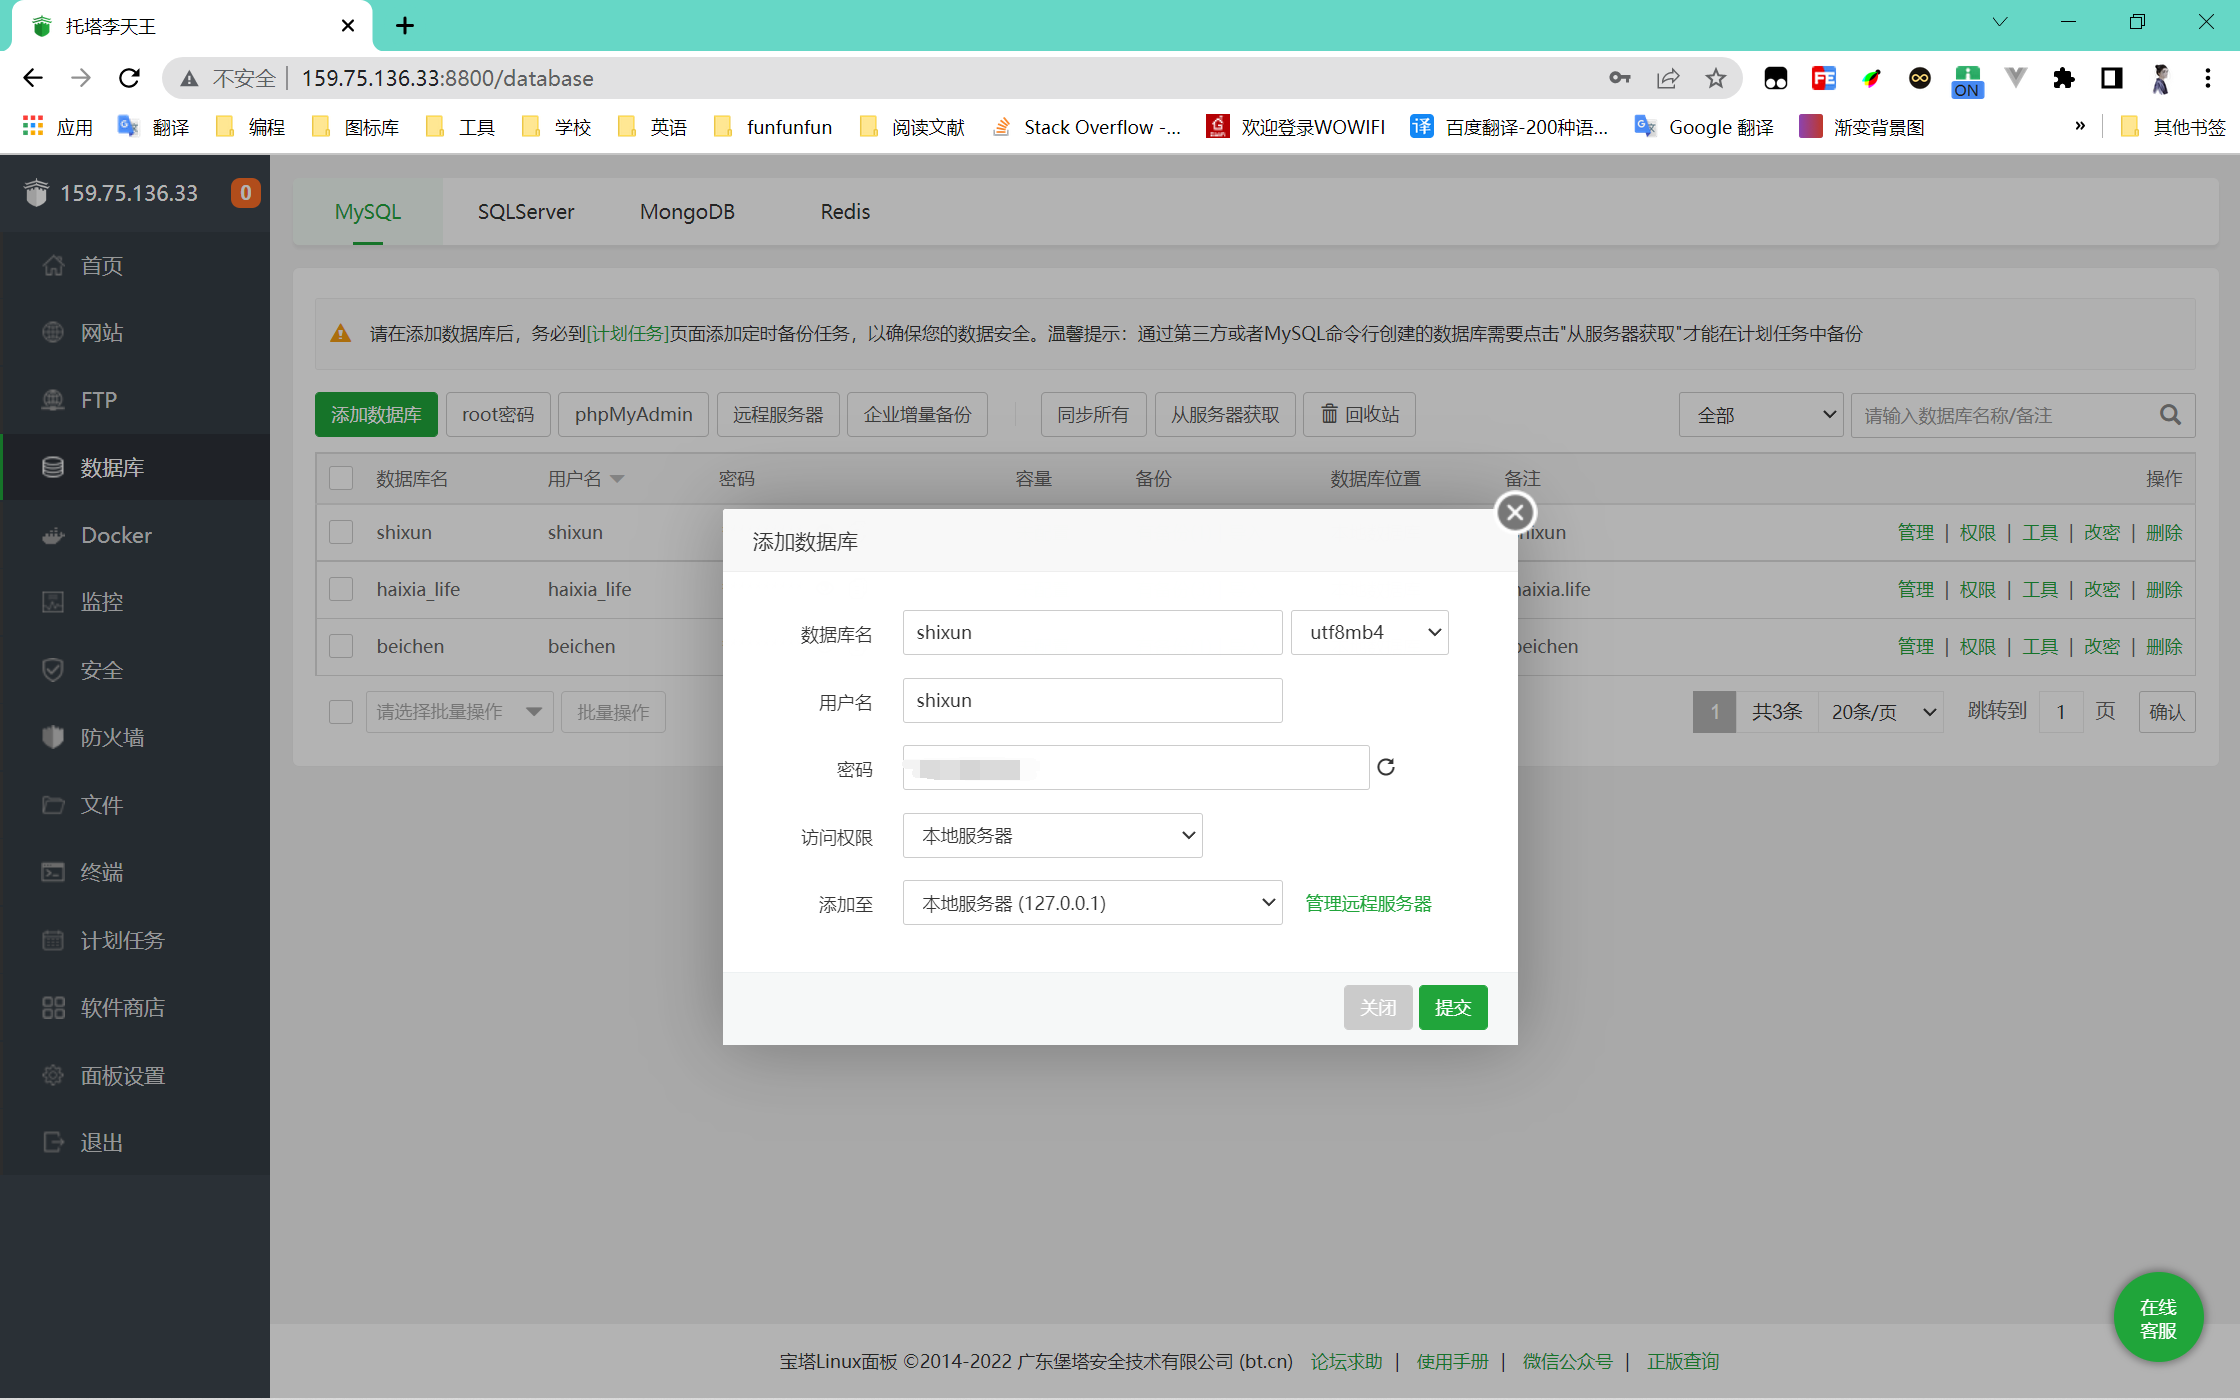The width and height of the screenshot is (2240, 1400).
Task: Expand the access permission dropdown
Action: point(1052,835)
